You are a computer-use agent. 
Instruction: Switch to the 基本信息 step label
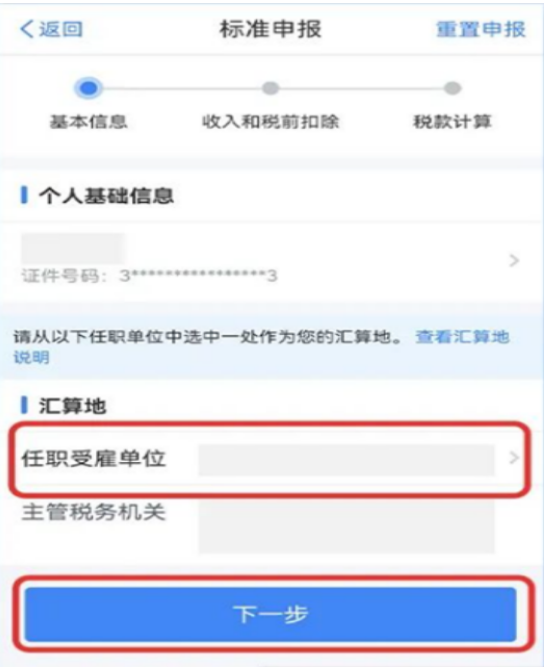pyautogui.click(x=88, y=122)
